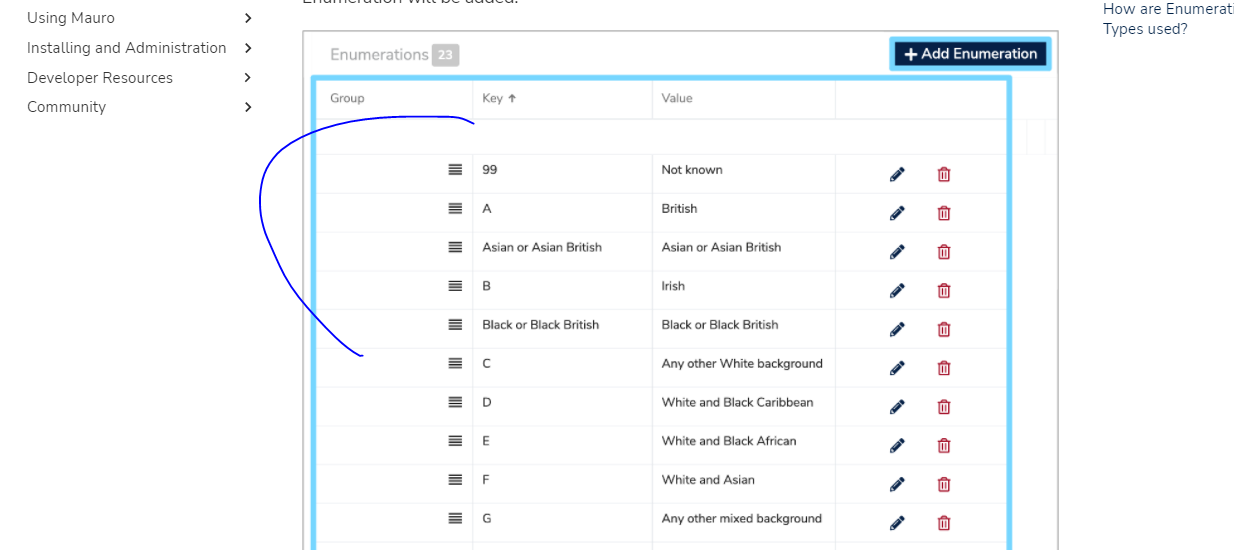1234x550 pixels.
Task: Edit the Asian or Asian British row
Action: [897, 252]
